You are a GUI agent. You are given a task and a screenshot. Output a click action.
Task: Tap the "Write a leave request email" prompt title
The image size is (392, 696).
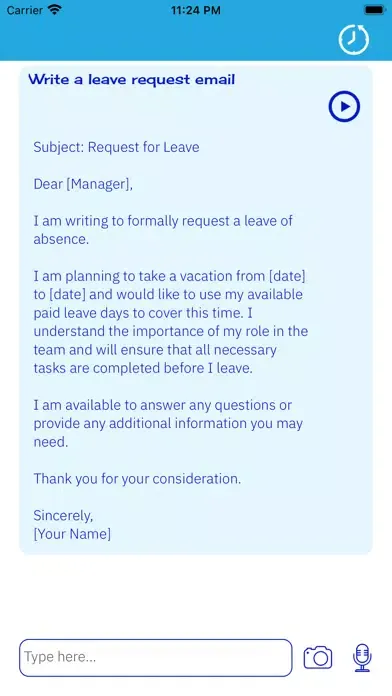point(132,80)
